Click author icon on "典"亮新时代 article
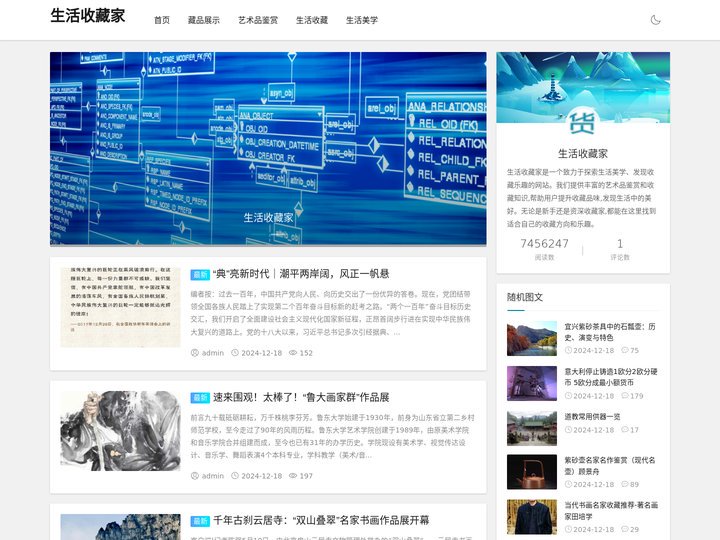Screen dimensions: 720x540 pyautogui.click(x=195, y=353)
